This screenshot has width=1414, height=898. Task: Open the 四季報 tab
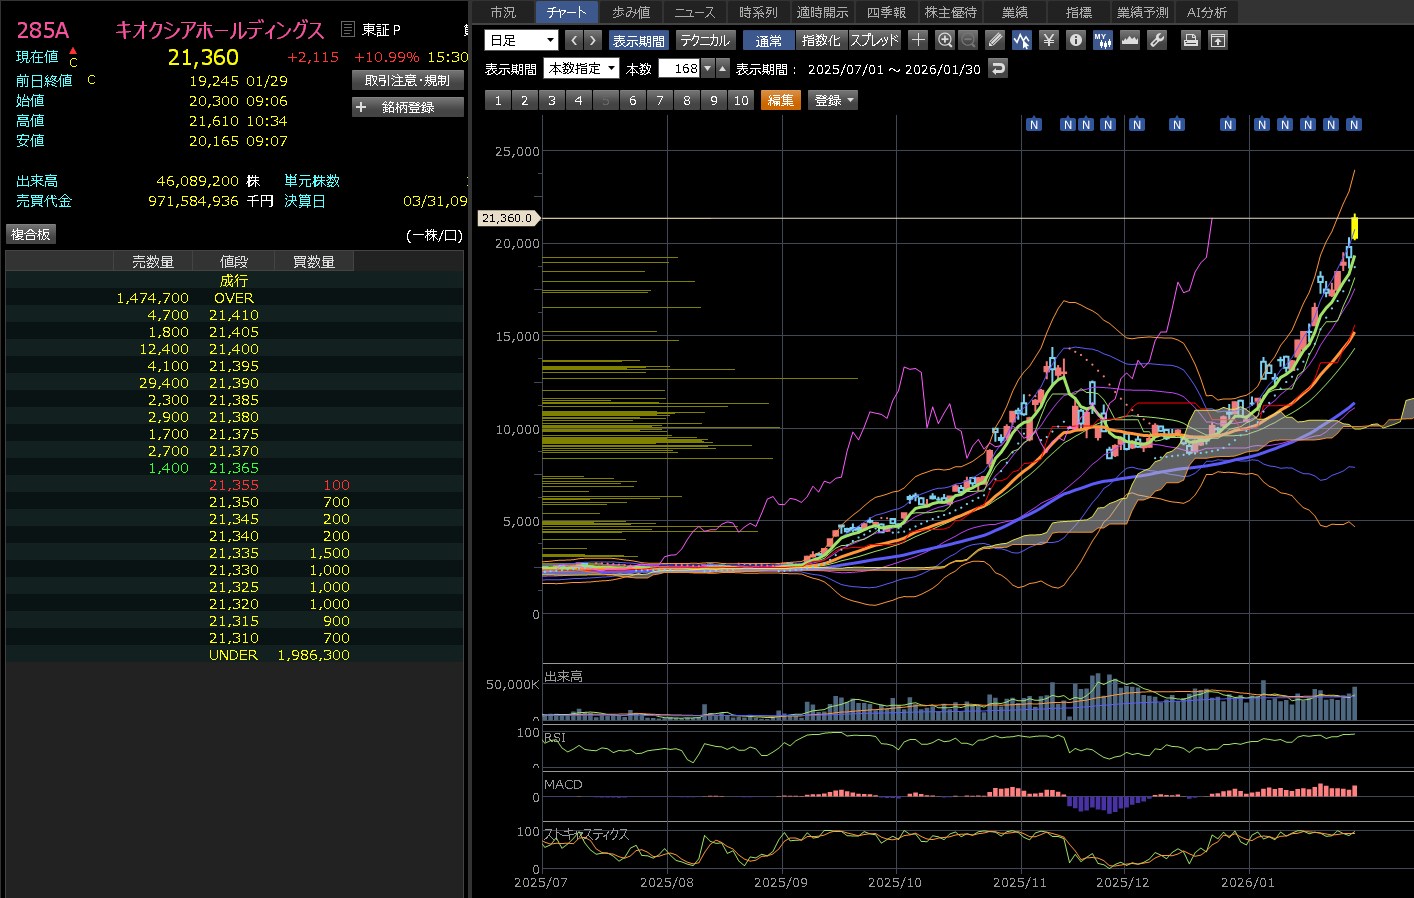[886, 12]
